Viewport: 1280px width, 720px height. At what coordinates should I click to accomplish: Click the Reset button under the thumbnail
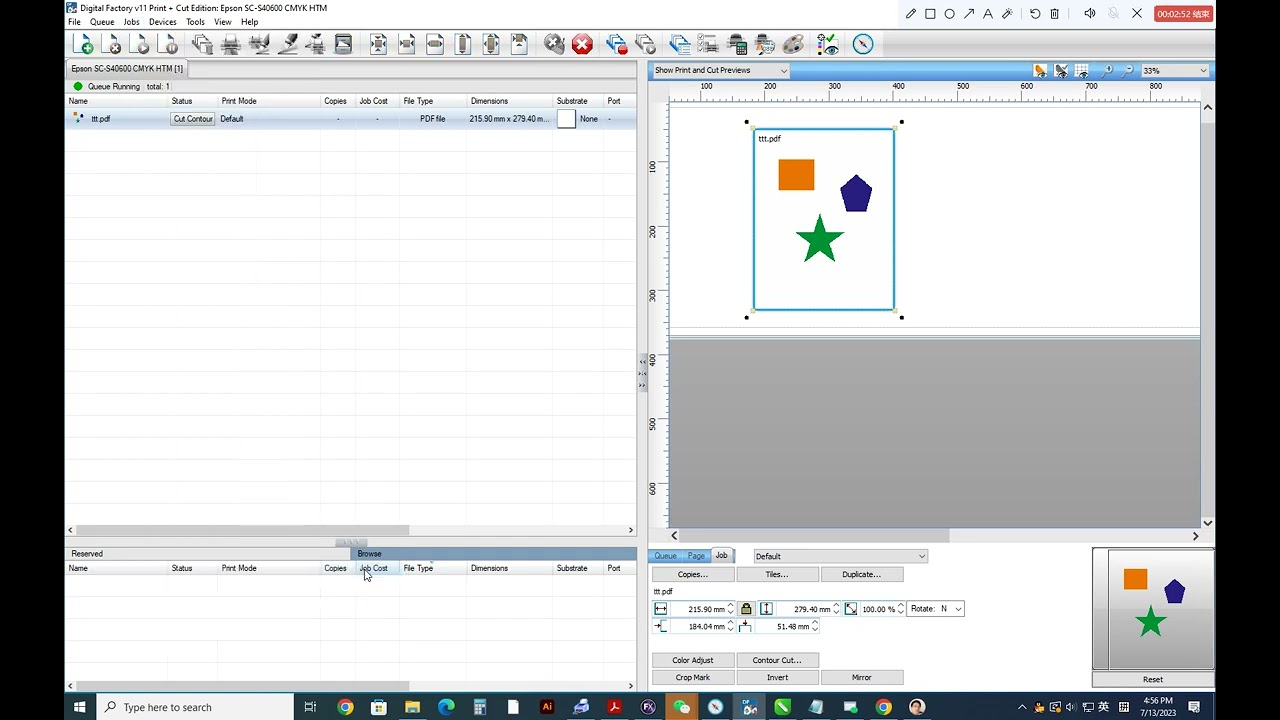(x=1153, y=679)
